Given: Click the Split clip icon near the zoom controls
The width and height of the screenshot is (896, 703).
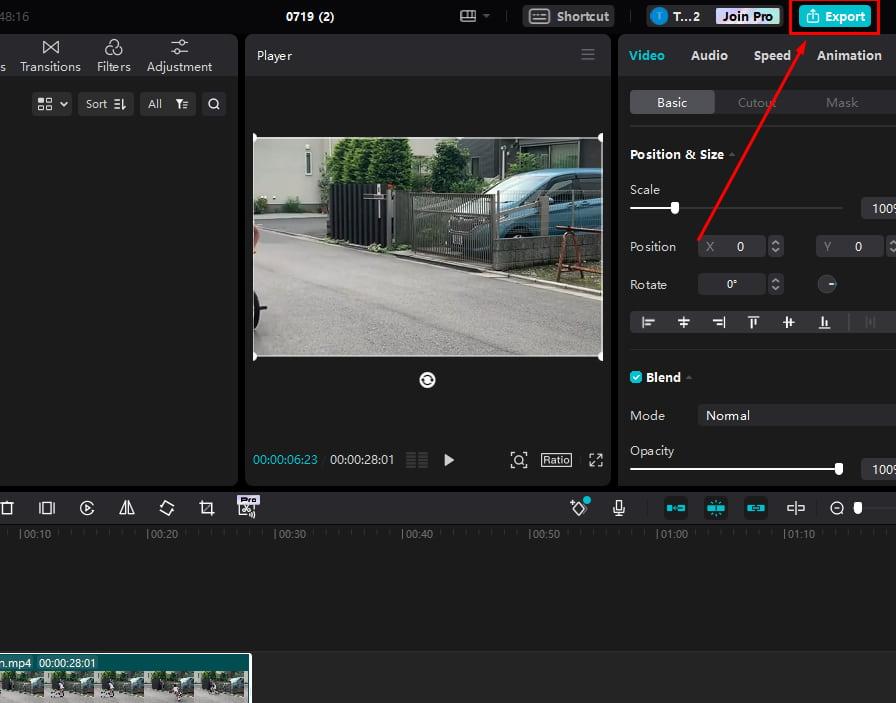Looking at the screenshot, I should (796, 508).
